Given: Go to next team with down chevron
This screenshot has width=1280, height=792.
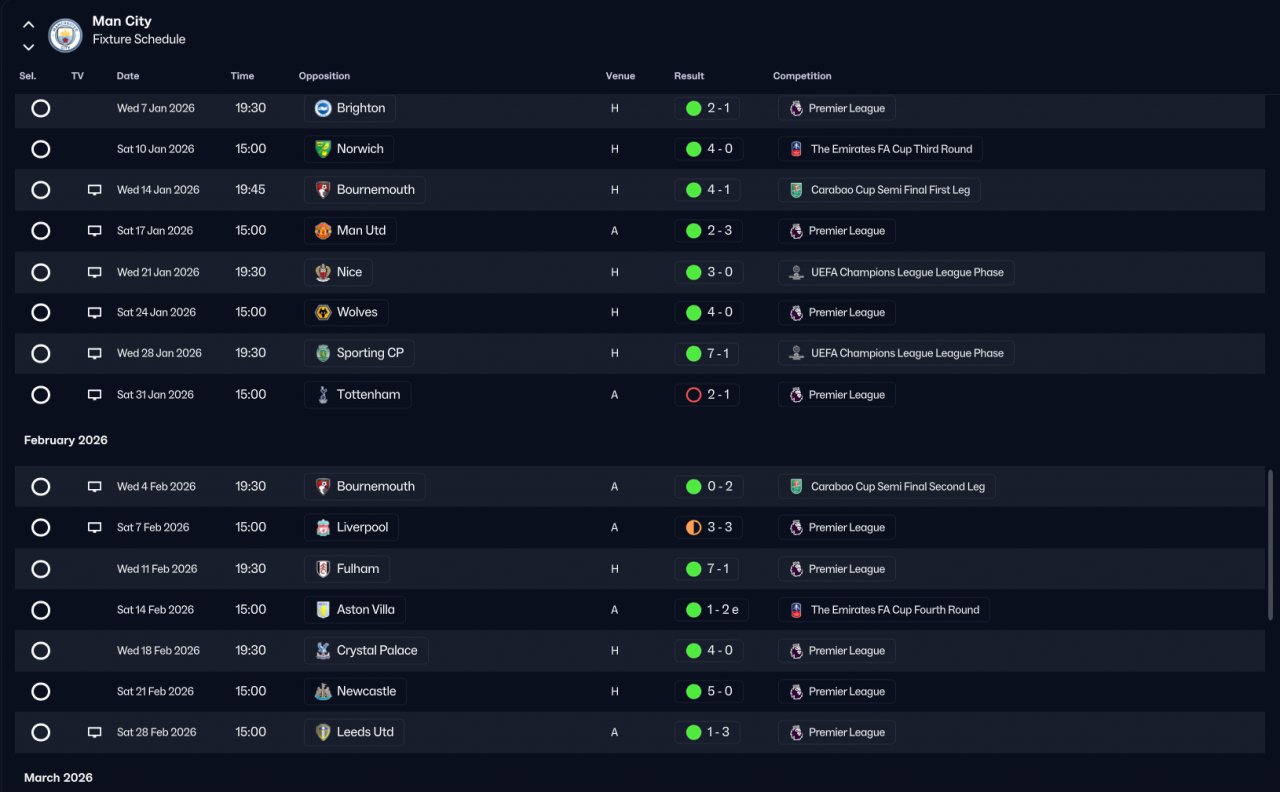Looking at the screenshot, I should coord(28,47).
